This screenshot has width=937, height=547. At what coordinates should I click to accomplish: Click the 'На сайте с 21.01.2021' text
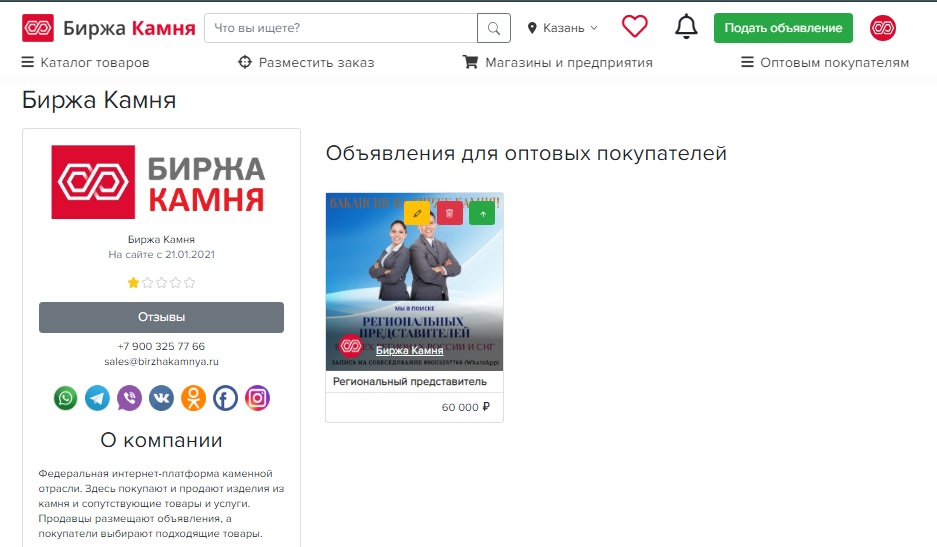coord(161,254)
